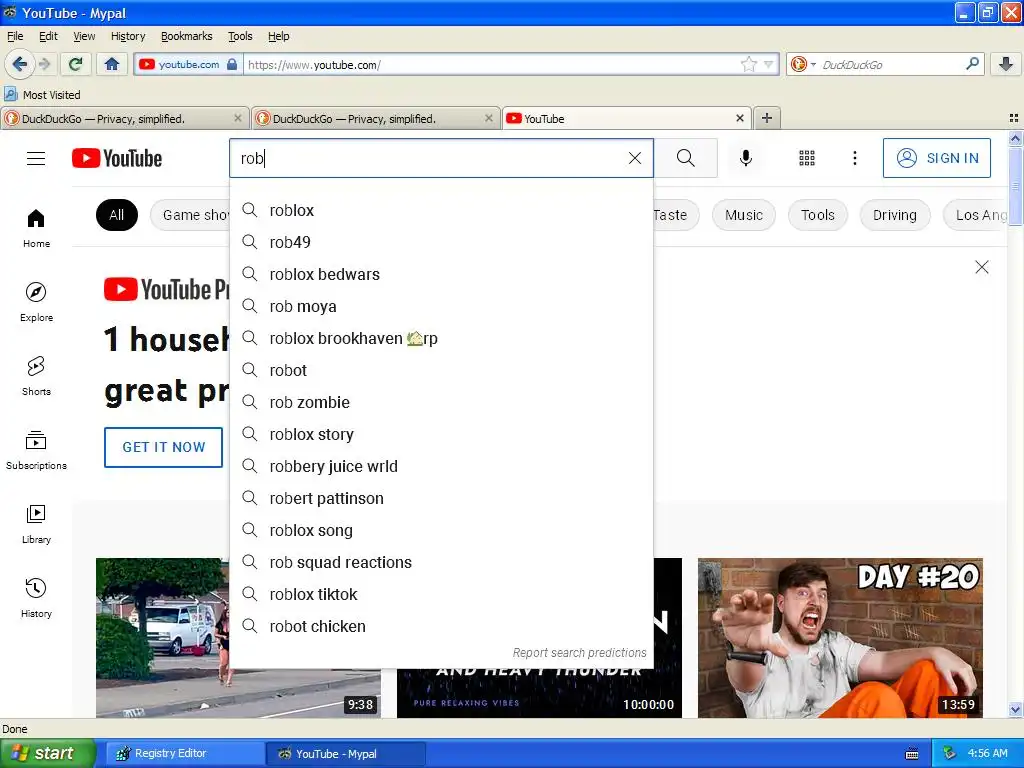Select the Music filter chip
1024x768 pixels.
743,215
